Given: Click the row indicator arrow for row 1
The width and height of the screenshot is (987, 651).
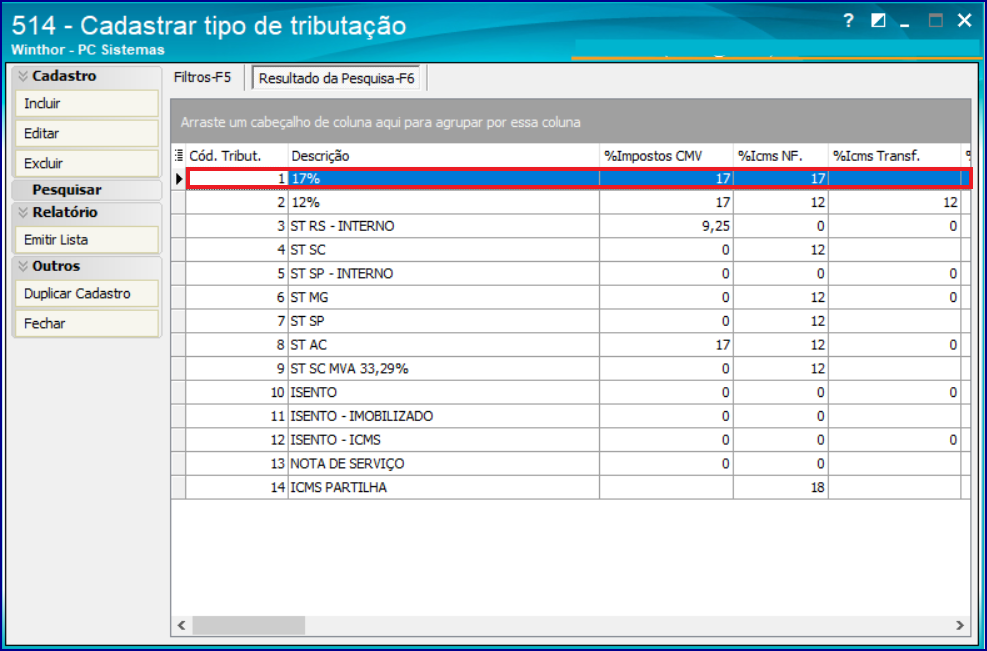Looking at the screenshot, I should [179, 179].
